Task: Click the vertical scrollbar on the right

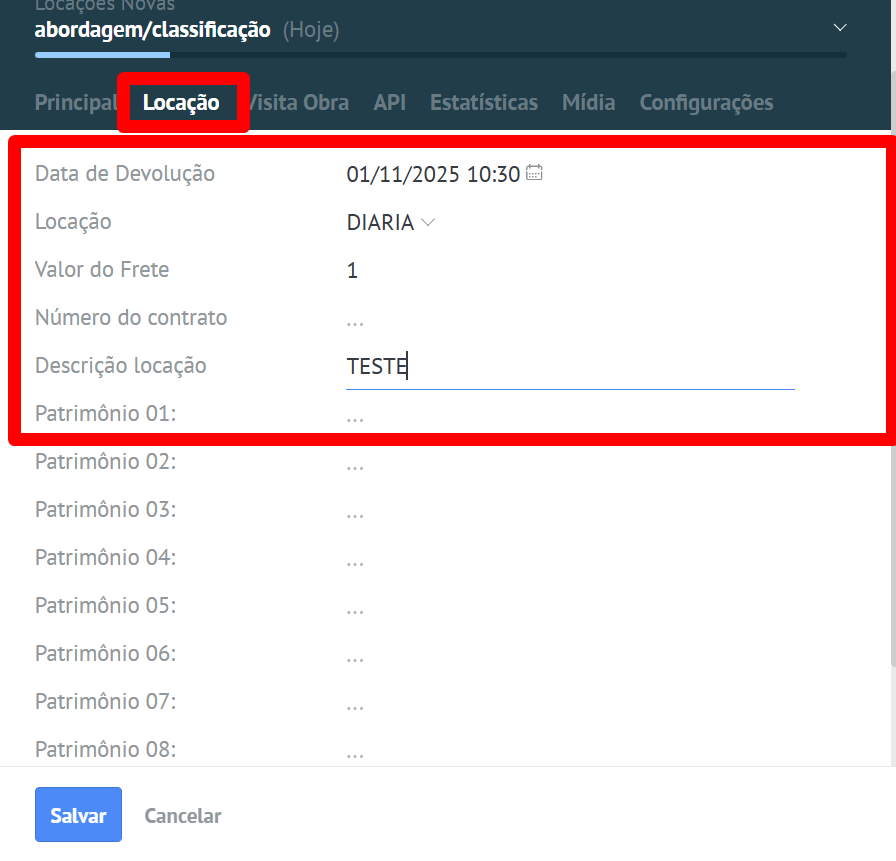Action: [x=891, y=400]
